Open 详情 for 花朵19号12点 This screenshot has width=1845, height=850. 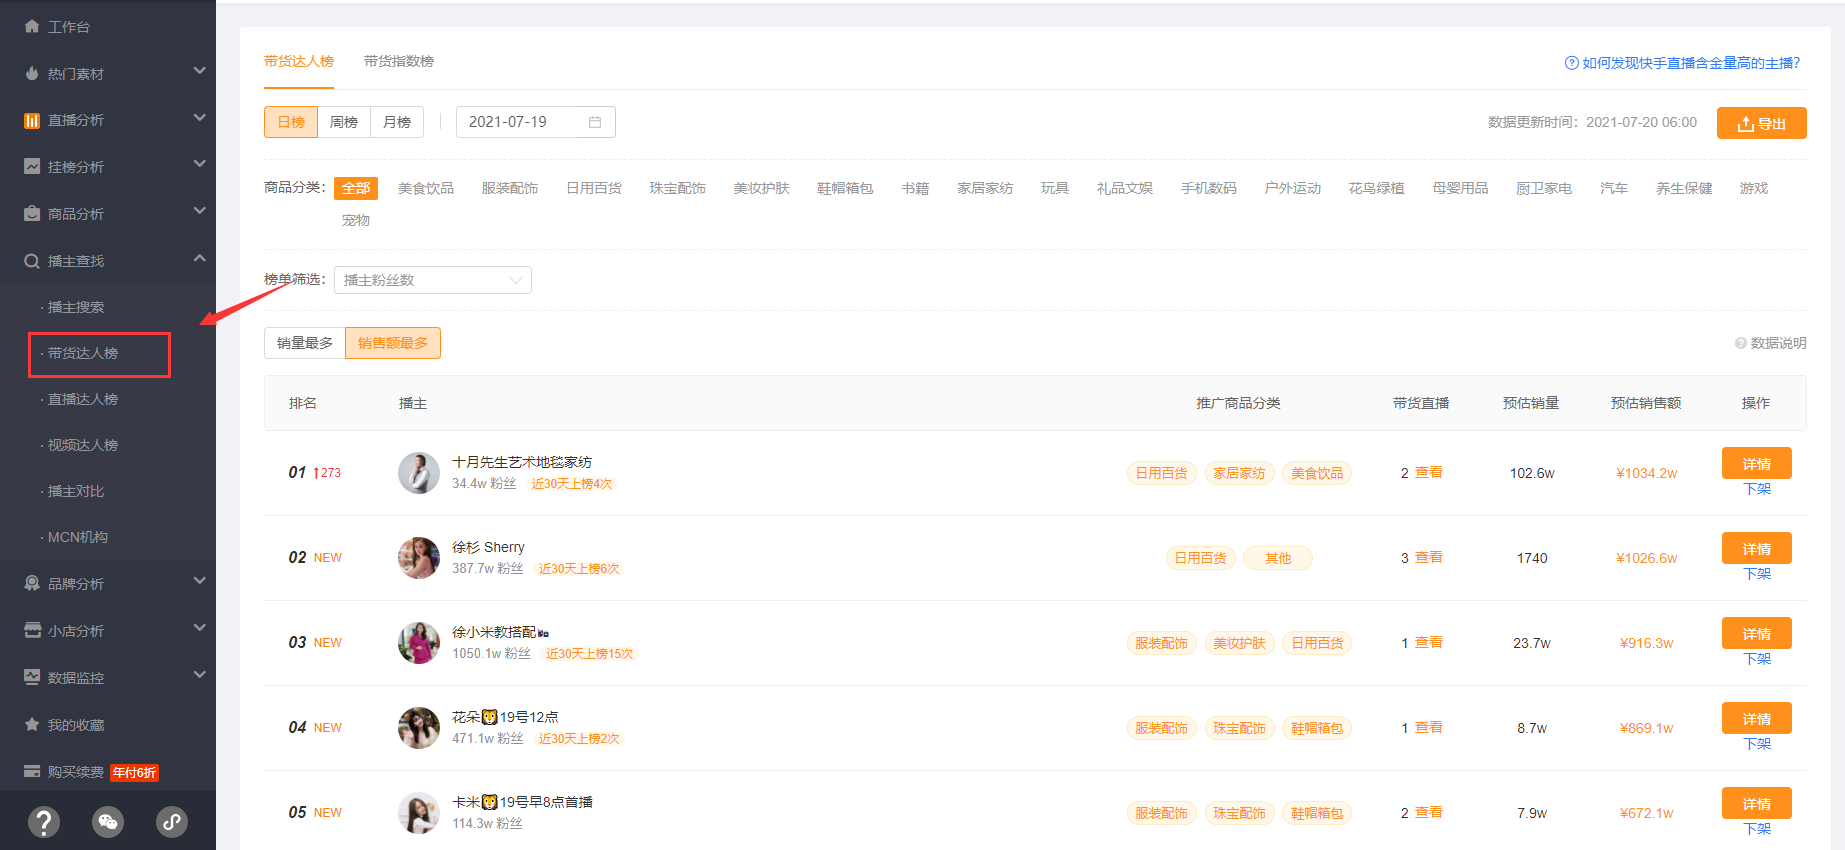pyautogui.click(x=1757, y=718)
